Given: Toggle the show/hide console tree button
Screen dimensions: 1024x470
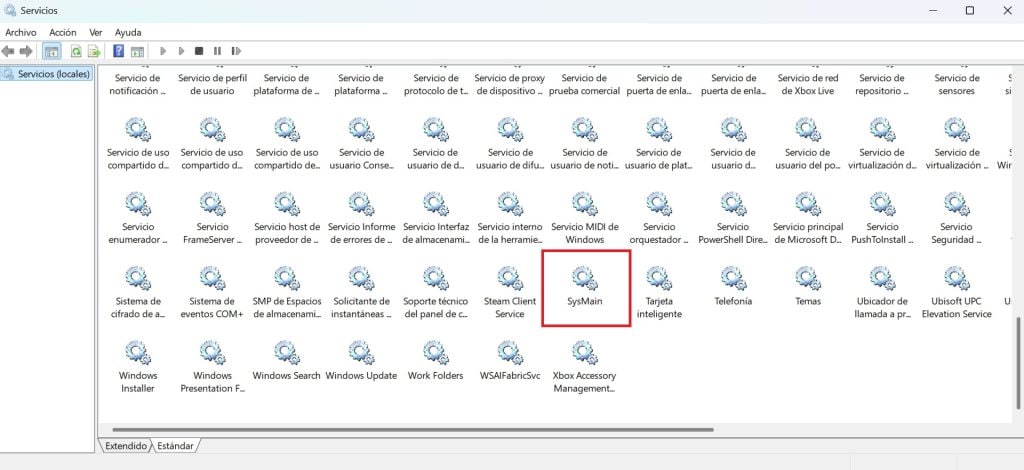Looking at the screenshot, I should pos(52,51).
